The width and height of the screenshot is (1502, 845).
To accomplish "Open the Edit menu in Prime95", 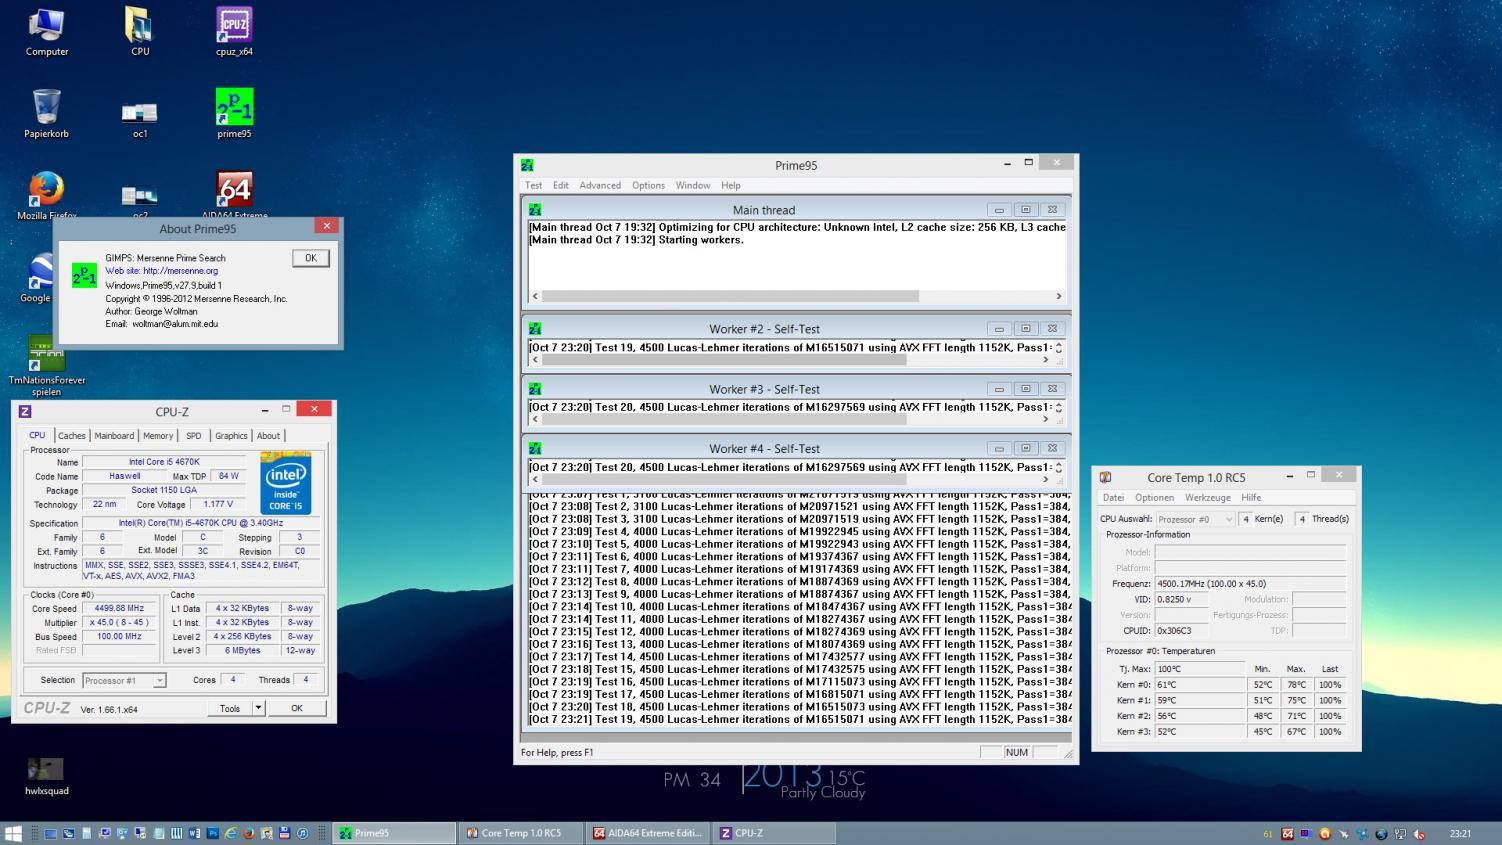I will (x=561, y=185).
